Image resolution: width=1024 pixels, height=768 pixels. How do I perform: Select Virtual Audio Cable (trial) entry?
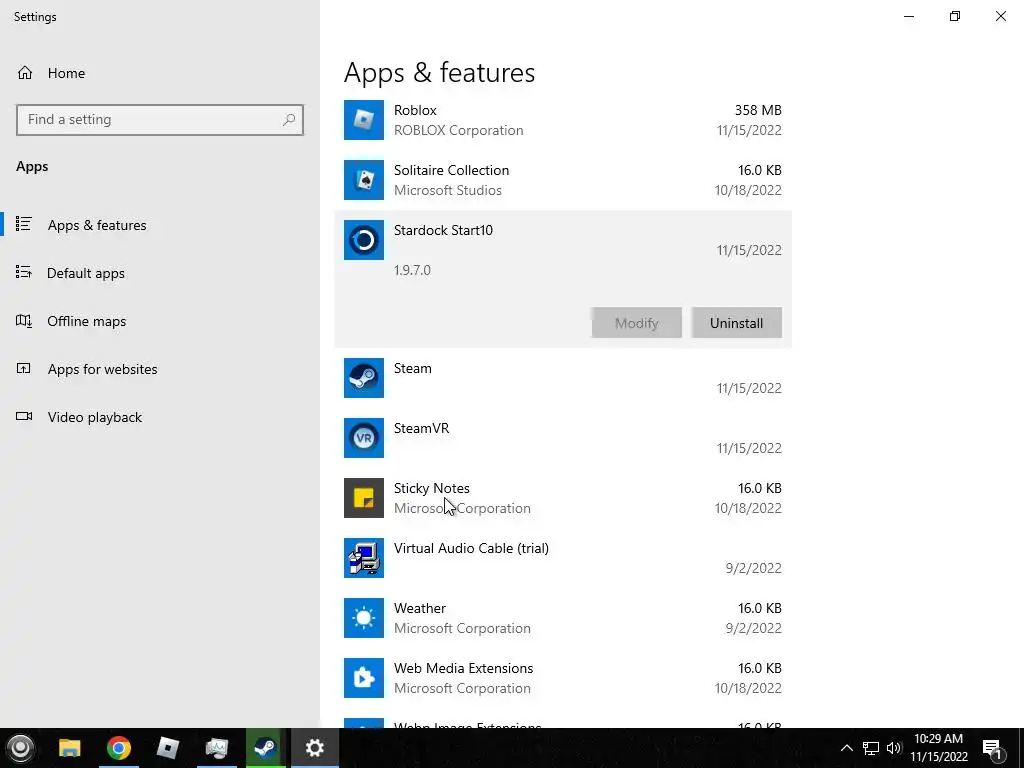pos(471,549)
